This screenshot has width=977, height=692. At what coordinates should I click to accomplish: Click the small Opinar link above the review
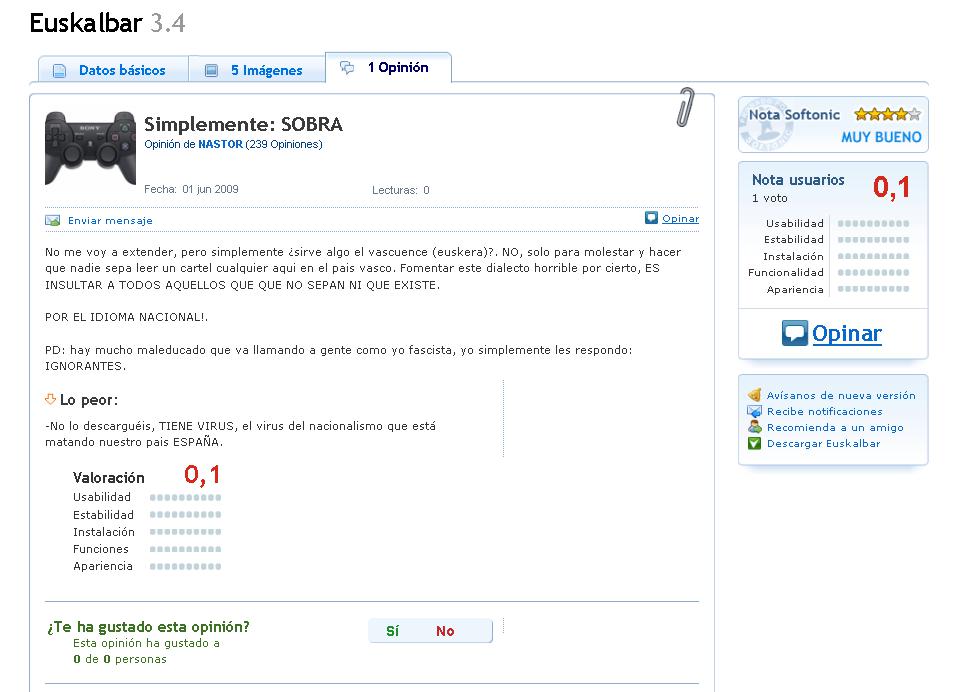tap(680, 218)
